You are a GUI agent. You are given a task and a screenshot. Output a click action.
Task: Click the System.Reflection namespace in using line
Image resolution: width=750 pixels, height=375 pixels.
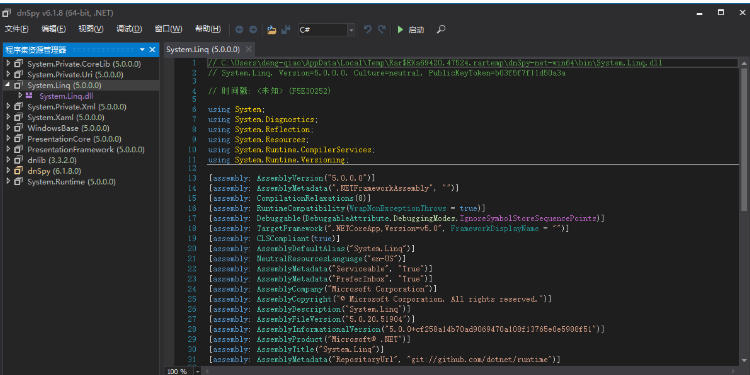(x=273, y=130)
